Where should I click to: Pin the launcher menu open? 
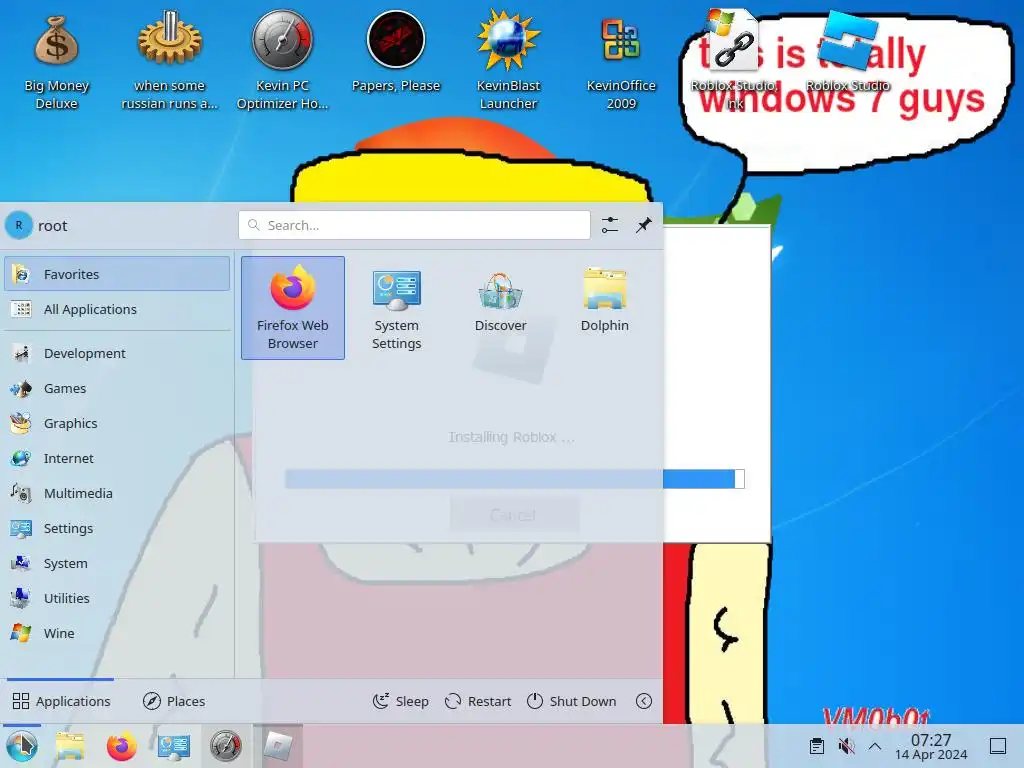(x=643, y=225)
